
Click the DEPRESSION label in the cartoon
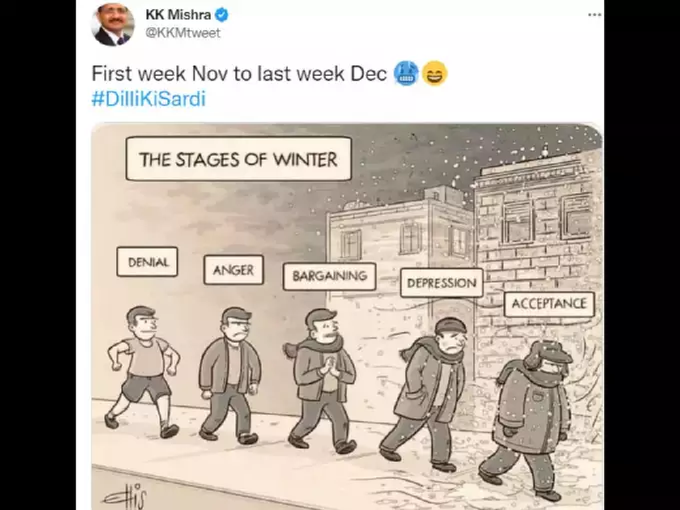pos(441,283)
